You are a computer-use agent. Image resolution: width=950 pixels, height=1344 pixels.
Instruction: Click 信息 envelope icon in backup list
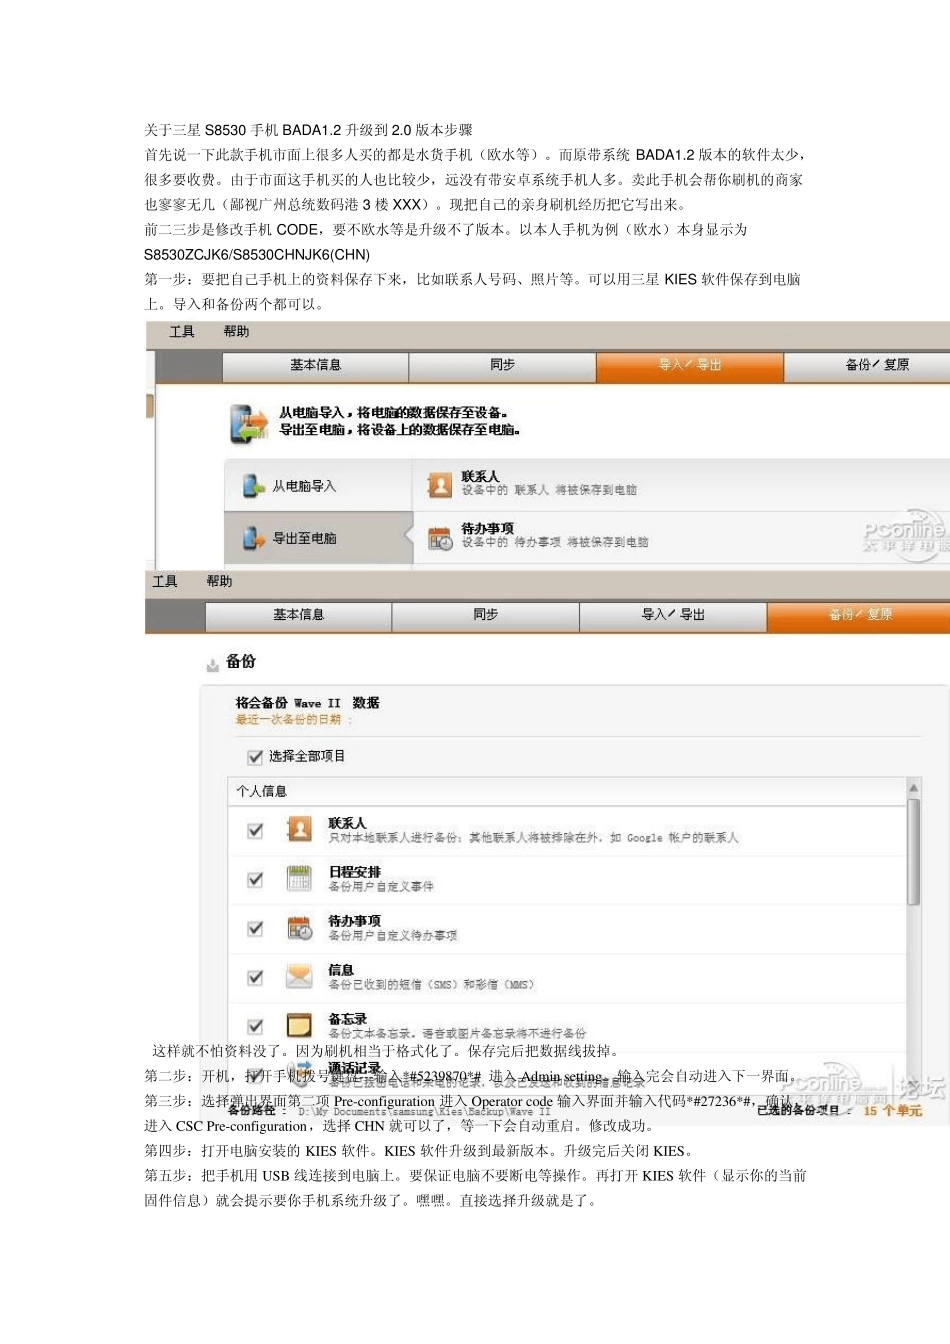(299, 976)
